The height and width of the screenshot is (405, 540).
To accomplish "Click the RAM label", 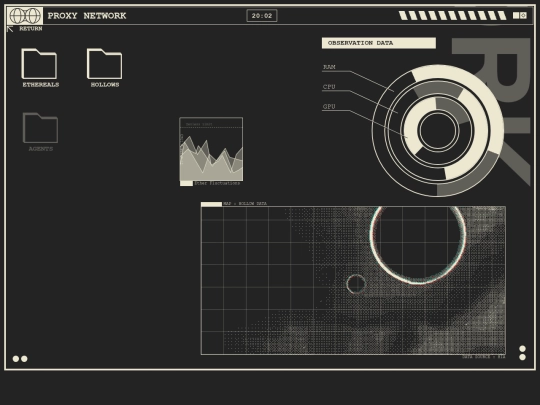I will [329, 67].
